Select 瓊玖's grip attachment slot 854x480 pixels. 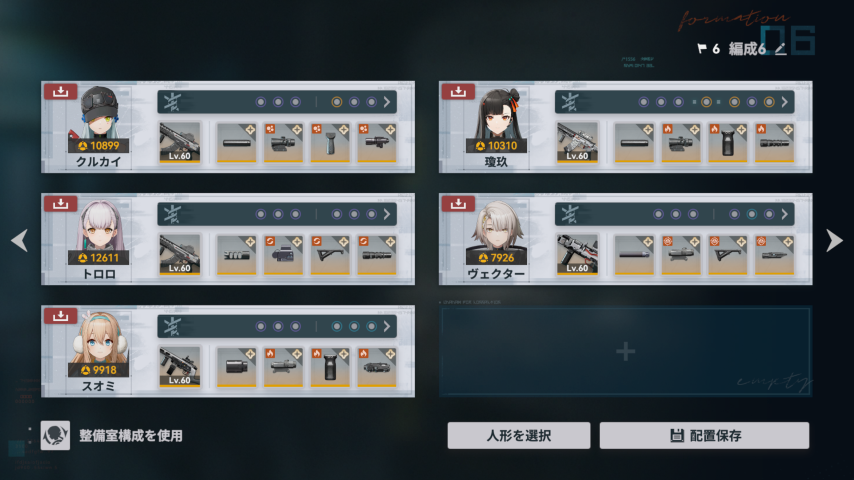coord(728,142)
